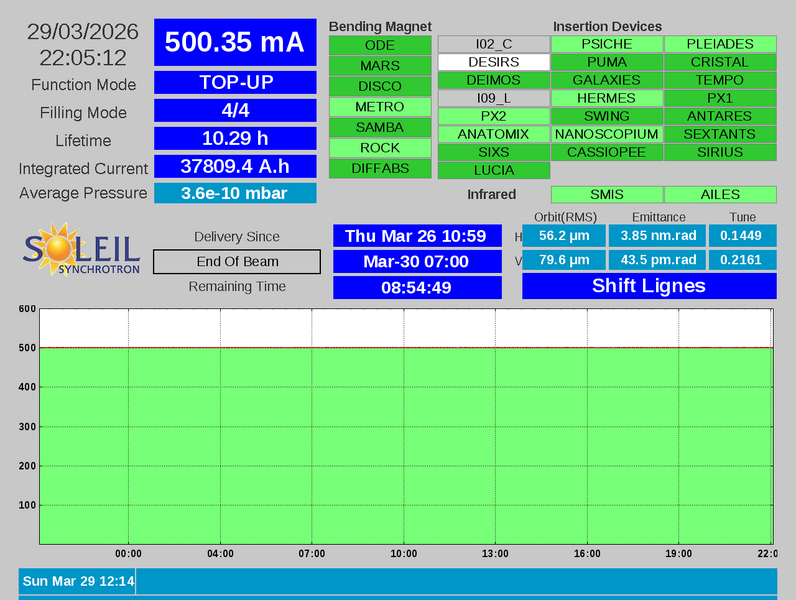
Task: Click the AILES infrared beamline
Action: click(720, 195)
